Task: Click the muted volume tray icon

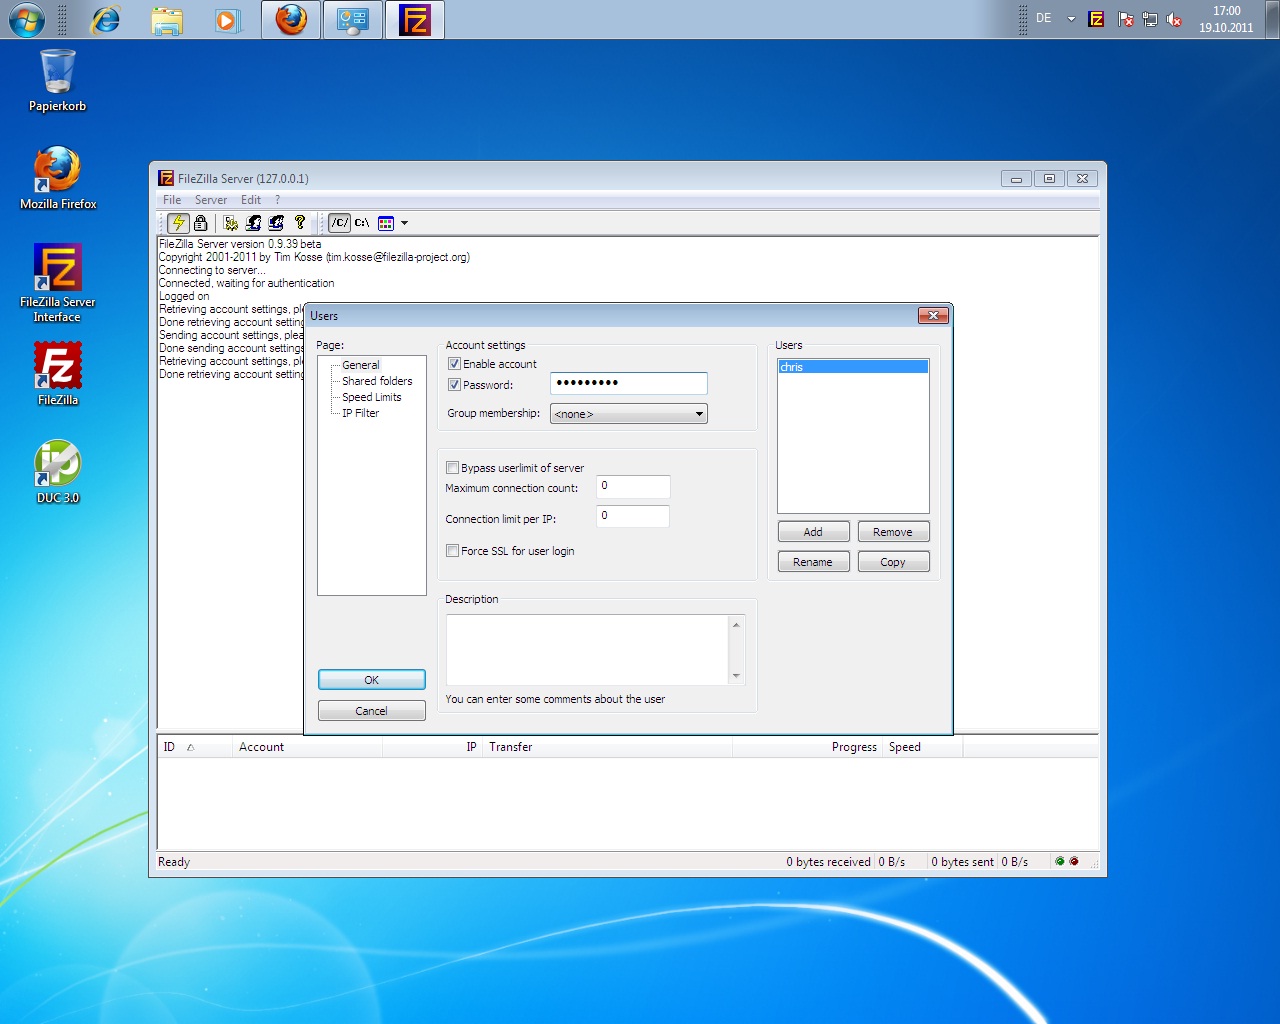Action: (1174, 19)
